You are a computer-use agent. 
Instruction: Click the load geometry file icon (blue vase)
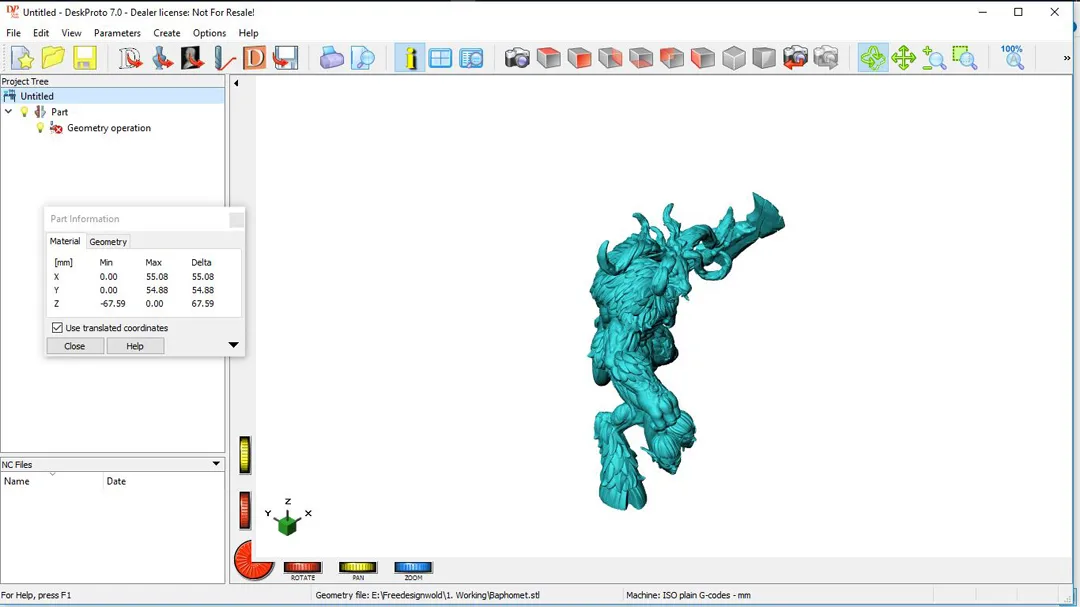(163, 58)
